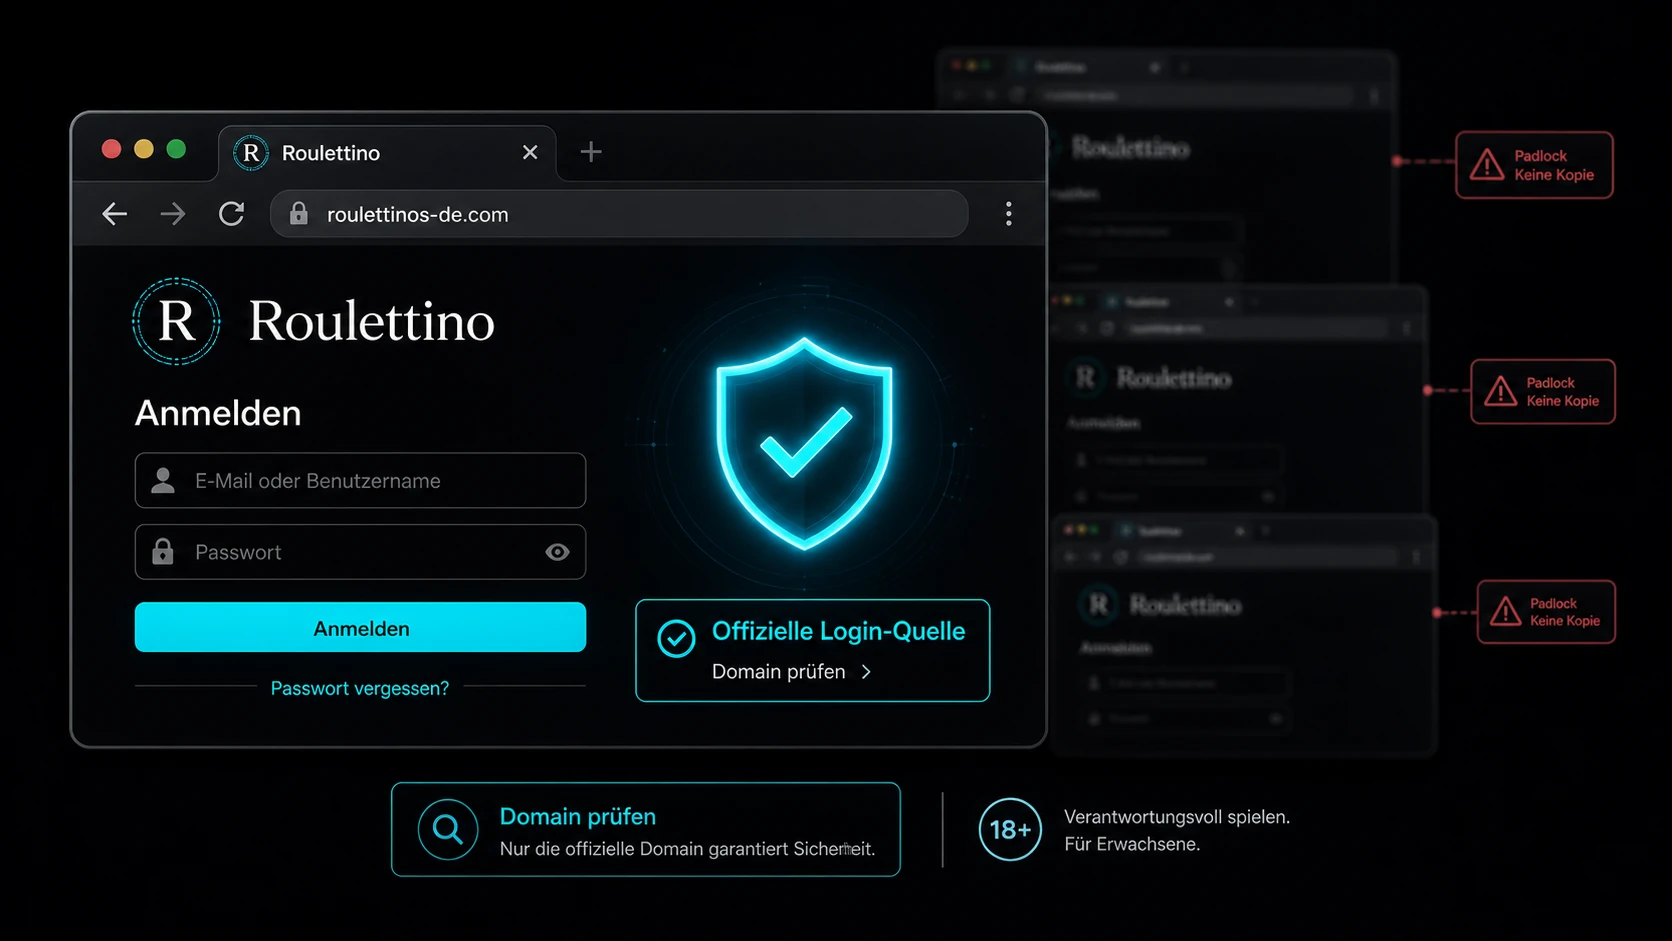This screenshot has width=1672, height=941.
Task: Click the Verantwortungsvoll spielen text
Action: [1177, 817]
